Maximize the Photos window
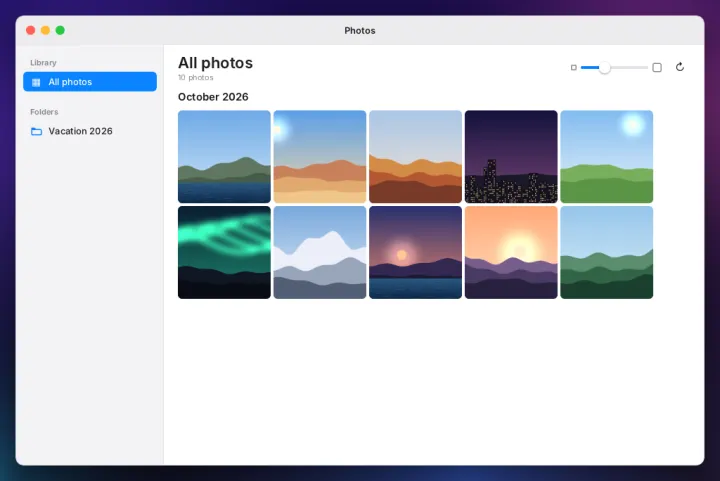The image size is (720, 481). click(60, 30)
